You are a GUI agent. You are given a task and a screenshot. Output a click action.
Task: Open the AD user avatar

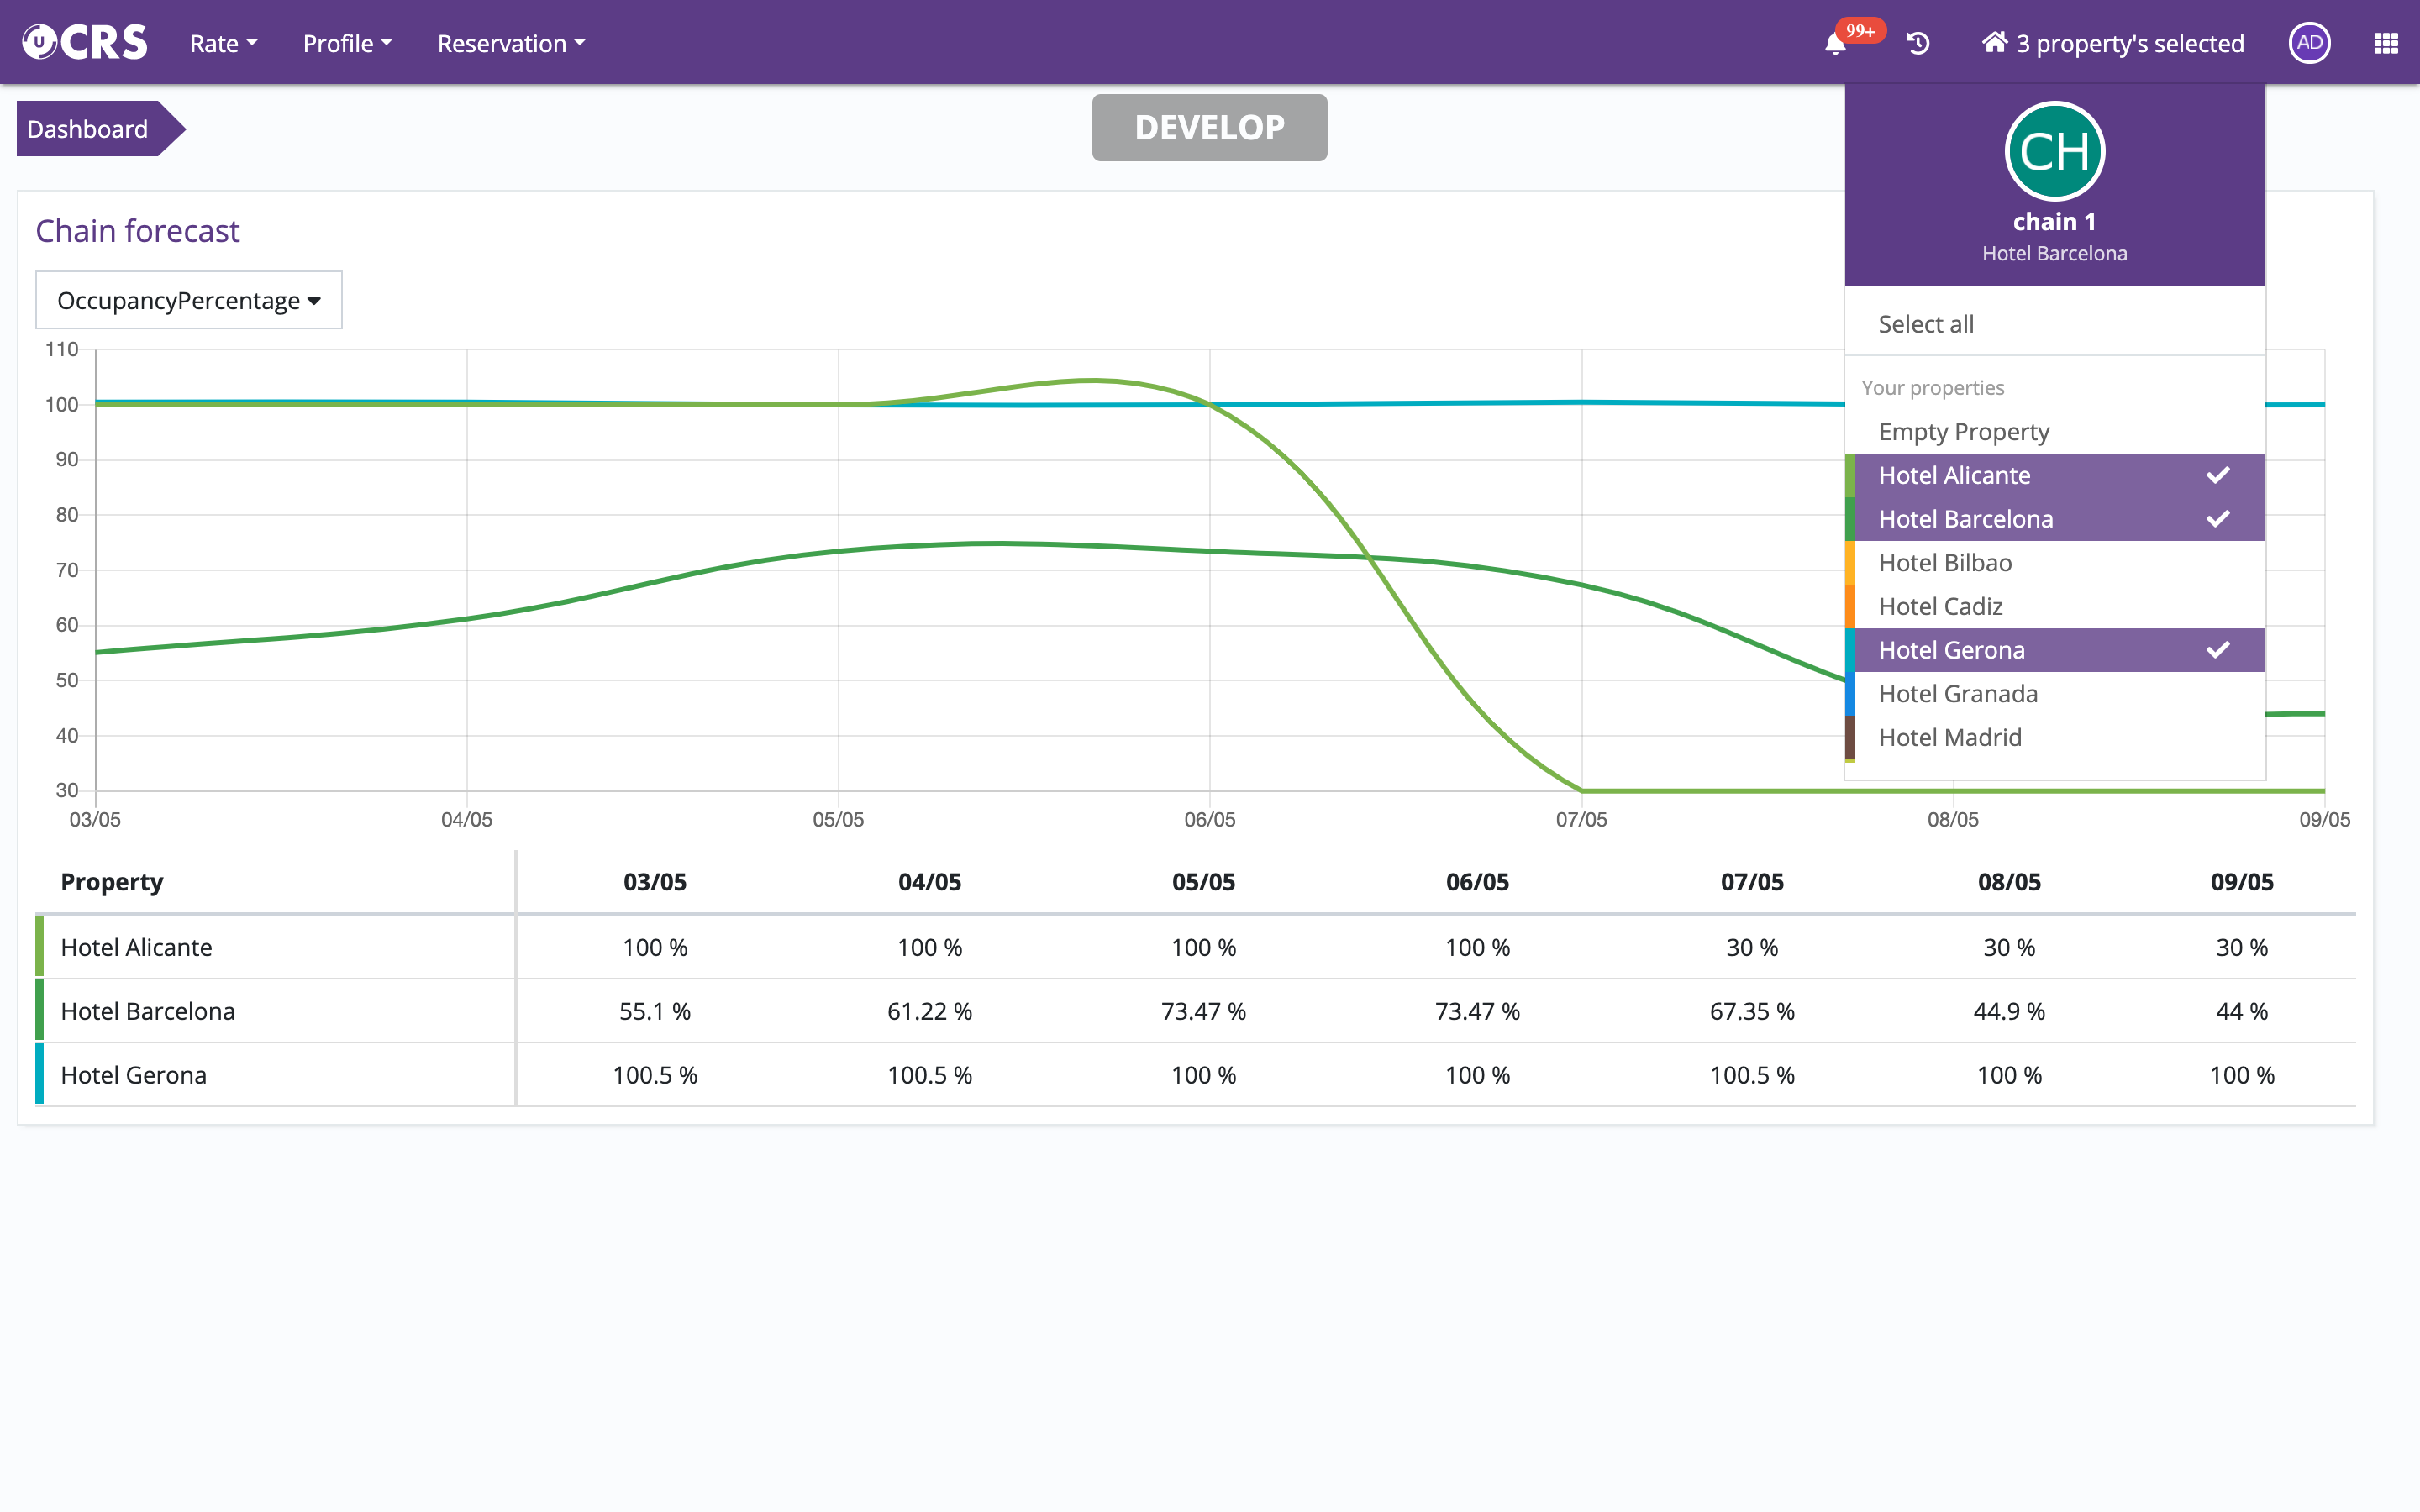pyautogui.click(x=2308, y=43)
